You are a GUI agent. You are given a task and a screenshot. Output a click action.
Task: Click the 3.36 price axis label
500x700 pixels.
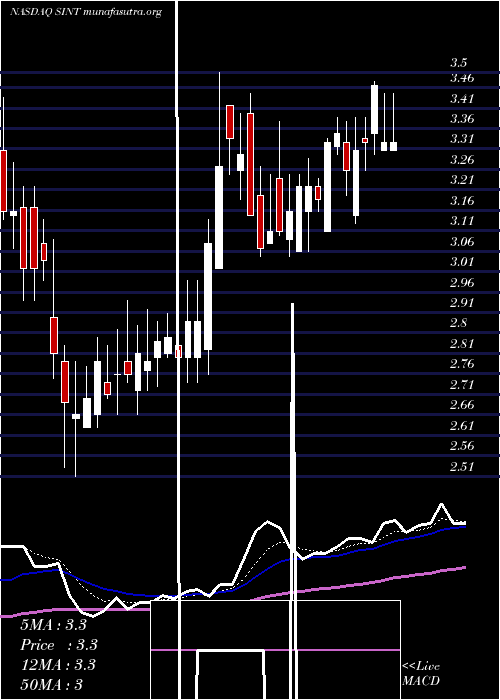coord(462,119)
